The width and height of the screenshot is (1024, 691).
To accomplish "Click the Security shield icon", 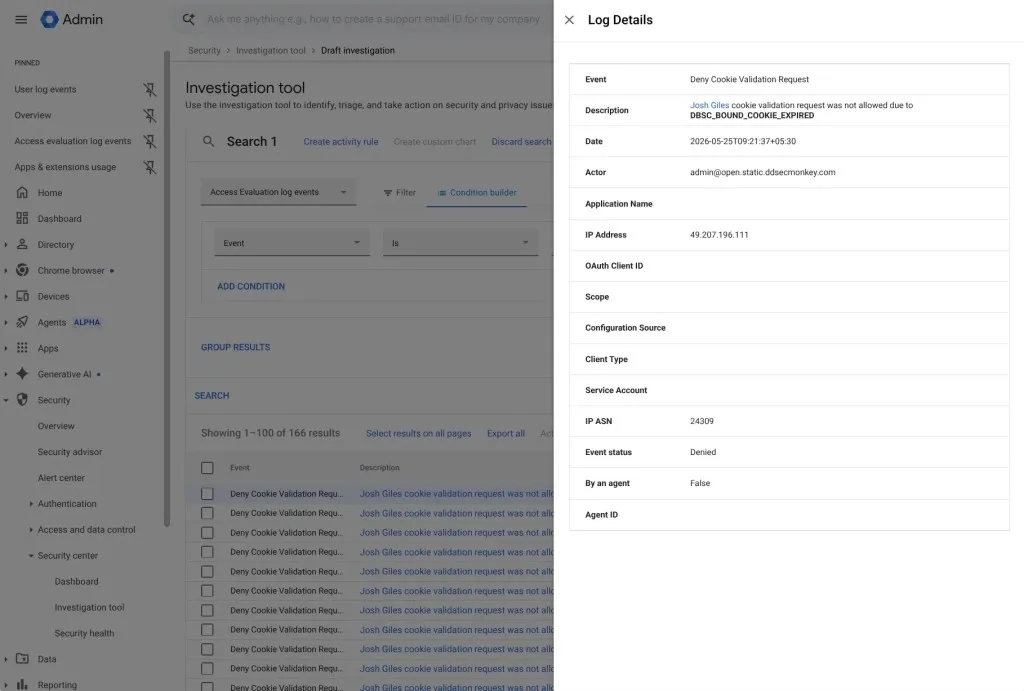I will pos(22,400).
